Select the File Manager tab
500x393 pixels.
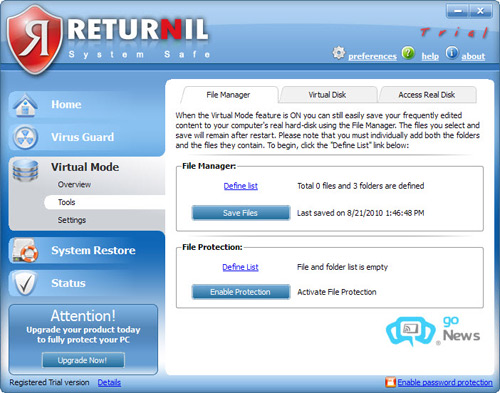click(228, 95)
